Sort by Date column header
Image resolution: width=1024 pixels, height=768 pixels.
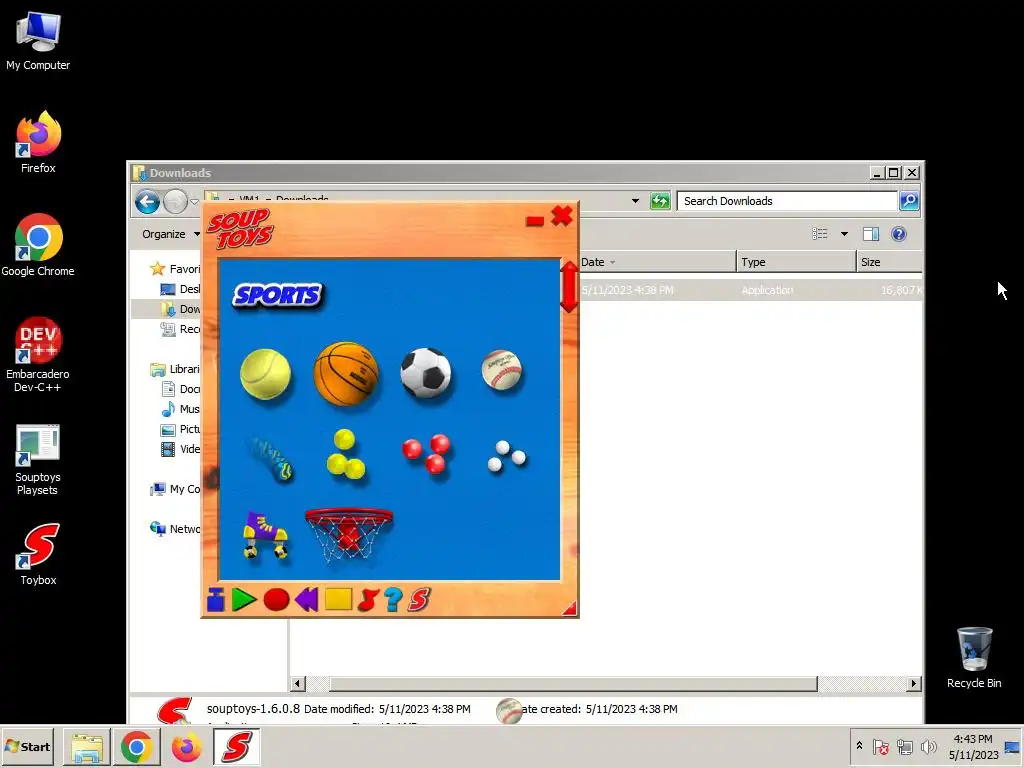point(657,262)
